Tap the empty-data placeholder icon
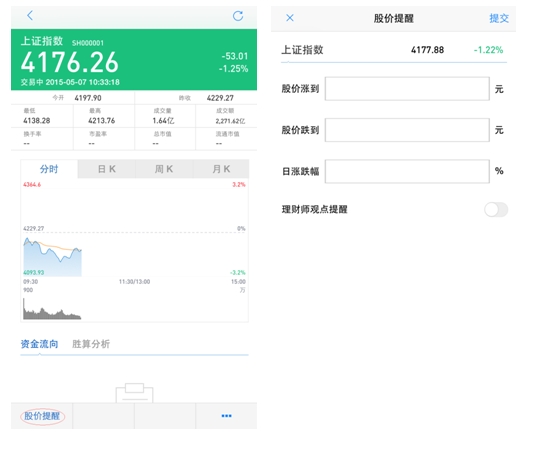 pos(134,392)
